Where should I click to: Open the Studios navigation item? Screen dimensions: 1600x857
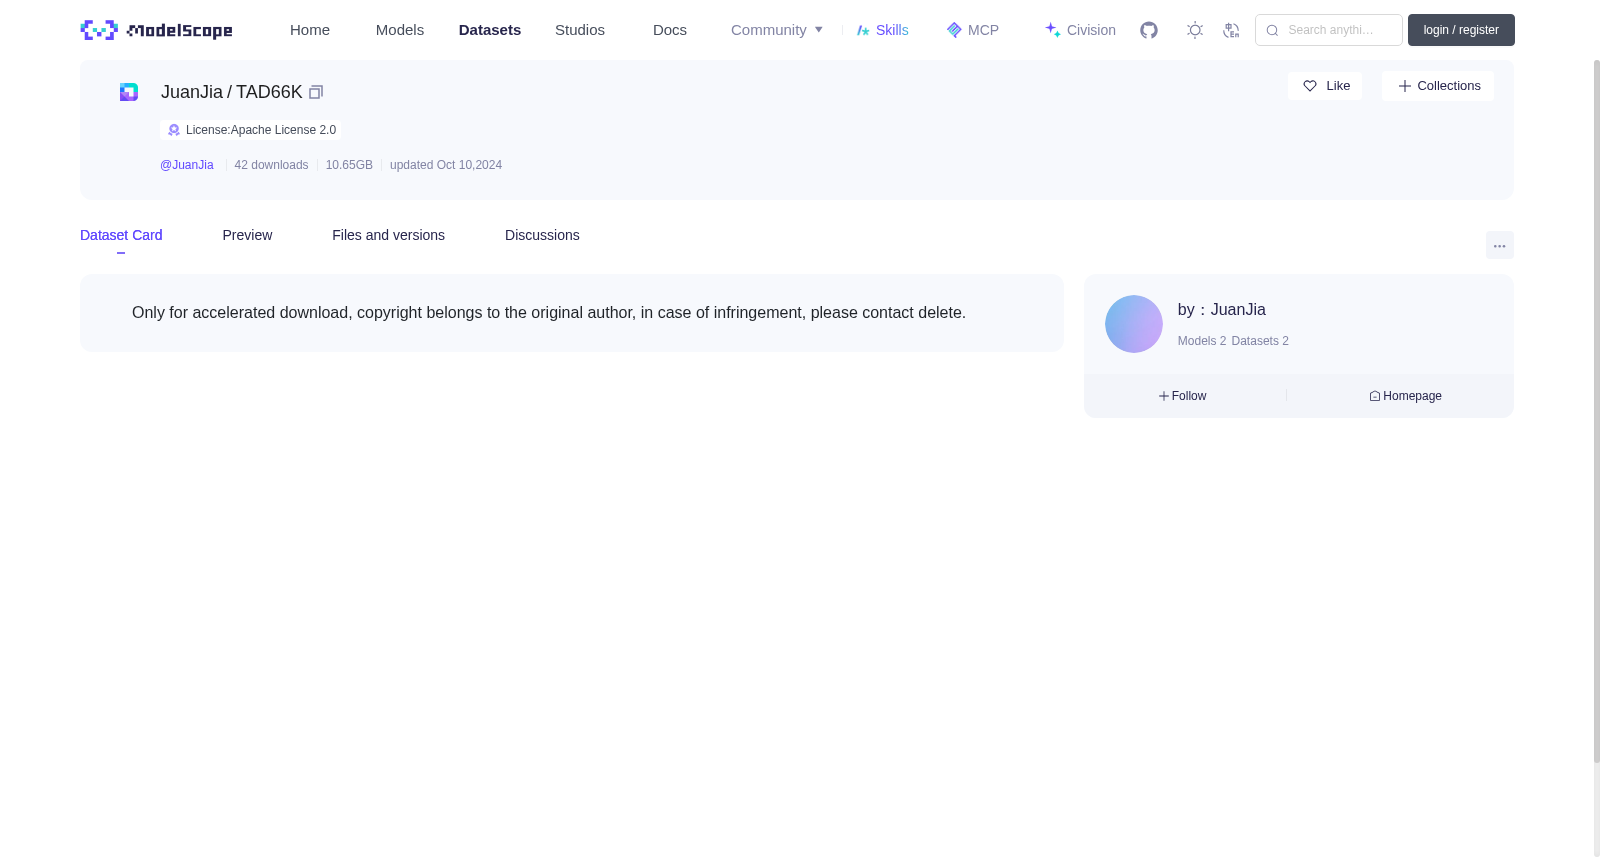pyautogui.click(x=580, y=30)
